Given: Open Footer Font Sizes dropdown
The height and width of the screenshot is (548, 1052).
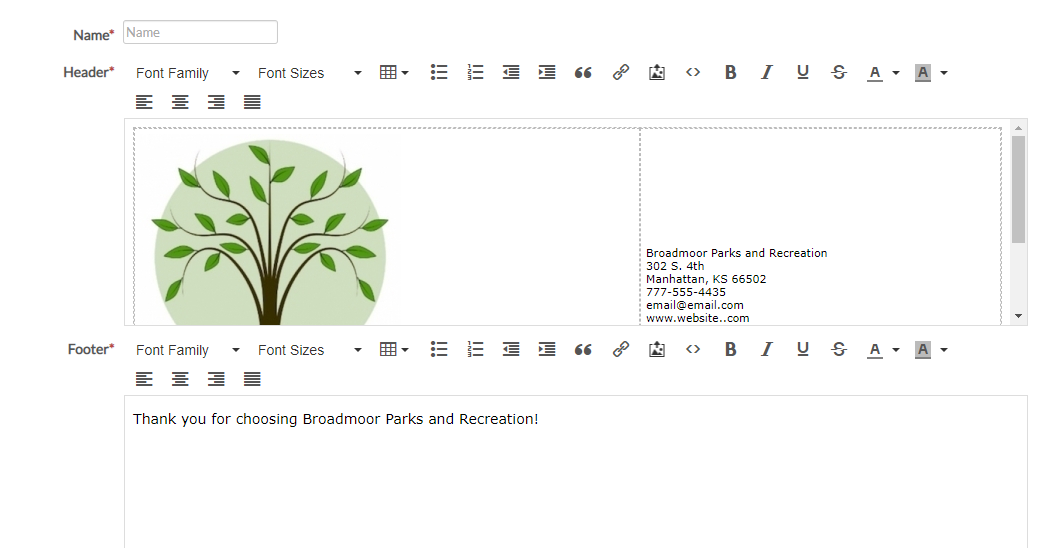Looking at the screenshot, I should click(x=309, y=350).
